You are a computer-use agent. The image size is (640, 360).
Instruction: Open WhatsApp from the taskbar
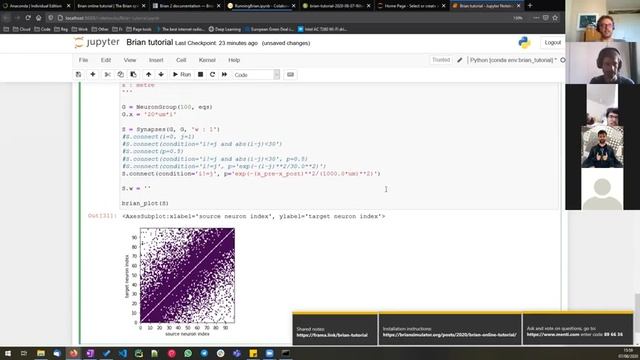[x=188, y=353]
